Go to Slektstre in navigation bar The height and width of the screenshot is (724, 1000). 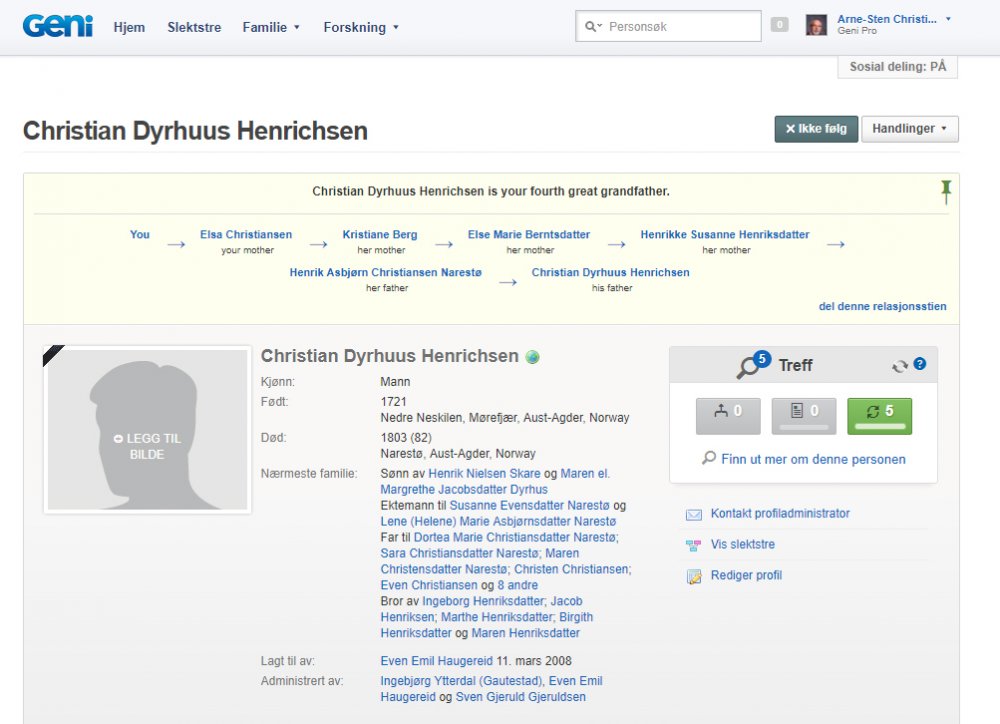click(194, 27)
